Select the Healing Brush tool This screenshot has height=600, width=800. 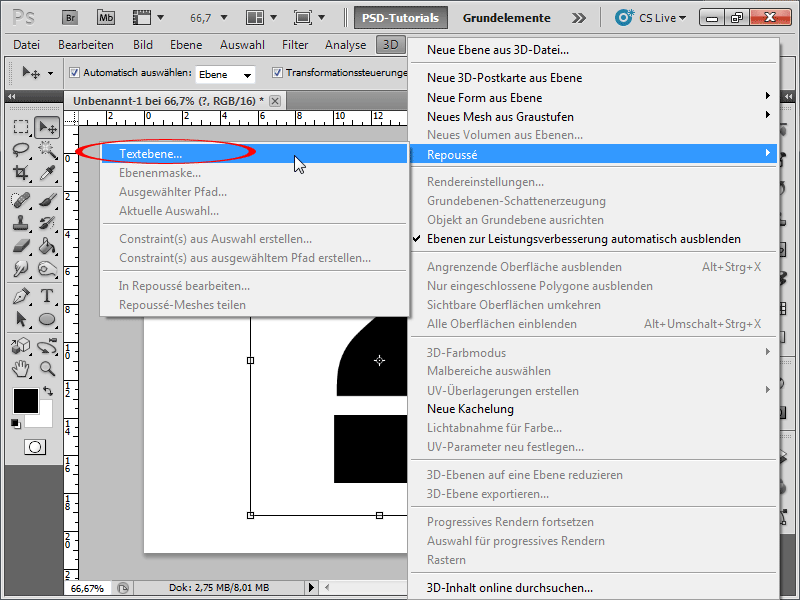pyautogui.click(x=21, y=200)
